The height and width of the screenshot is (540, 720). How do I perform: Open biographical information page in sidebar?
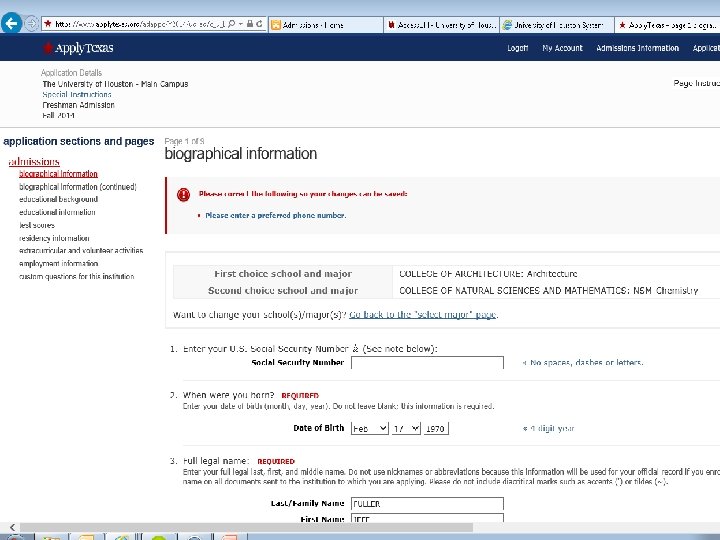(58, 174)
